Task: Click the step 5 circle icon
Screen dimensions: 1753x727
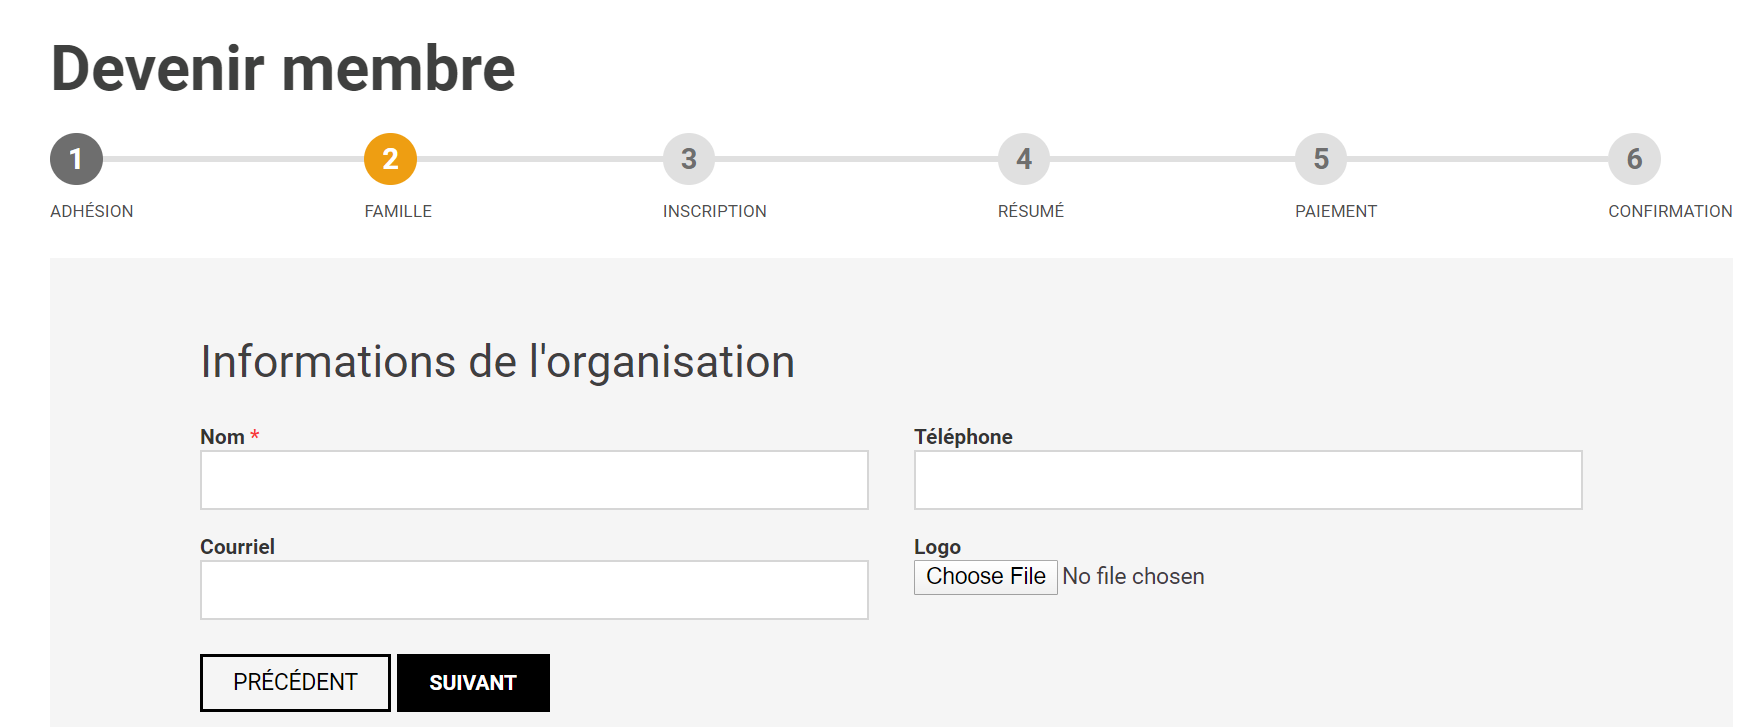Action: (1321, 159)
